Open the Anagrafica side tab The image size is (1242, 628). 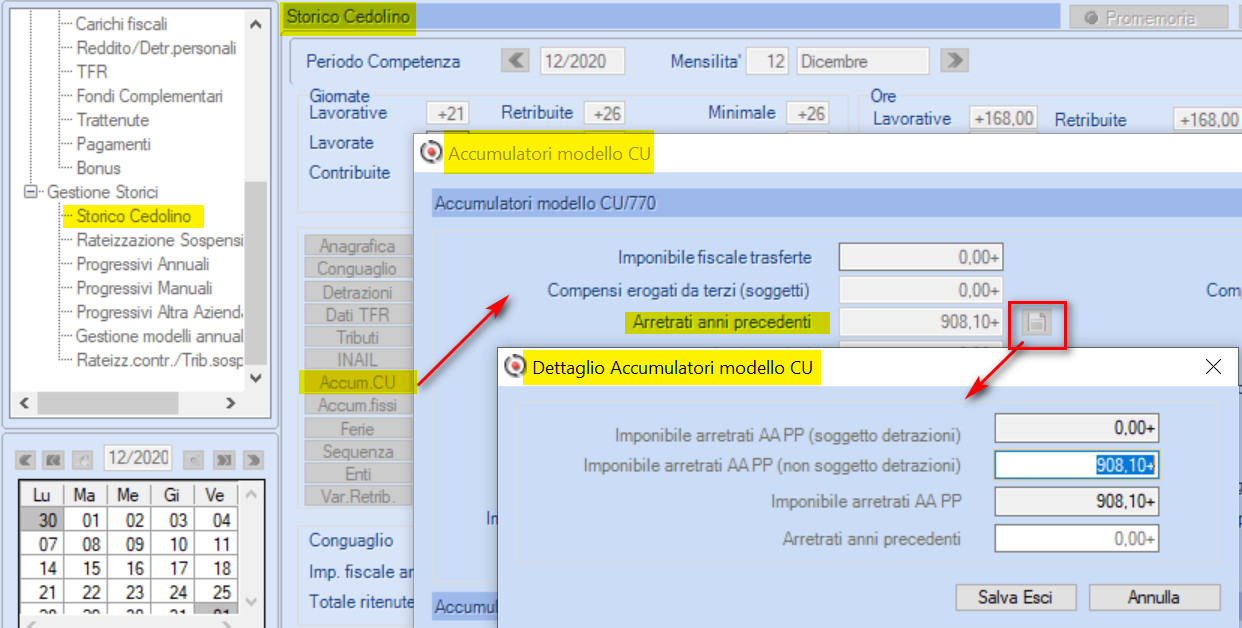[x=356, y=246]
